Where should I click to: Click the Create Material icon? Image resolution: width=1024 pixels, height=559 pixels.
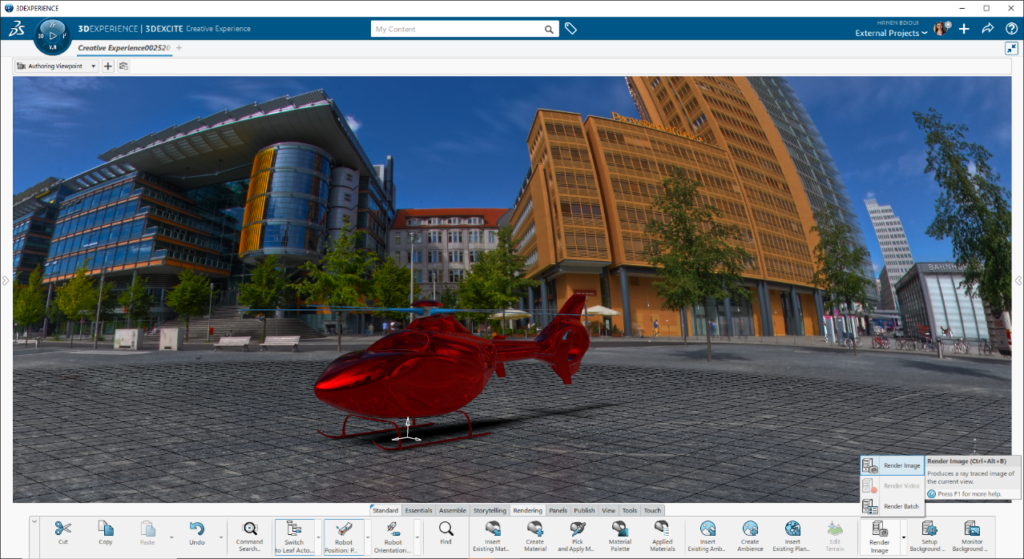(x=535, y=528)
